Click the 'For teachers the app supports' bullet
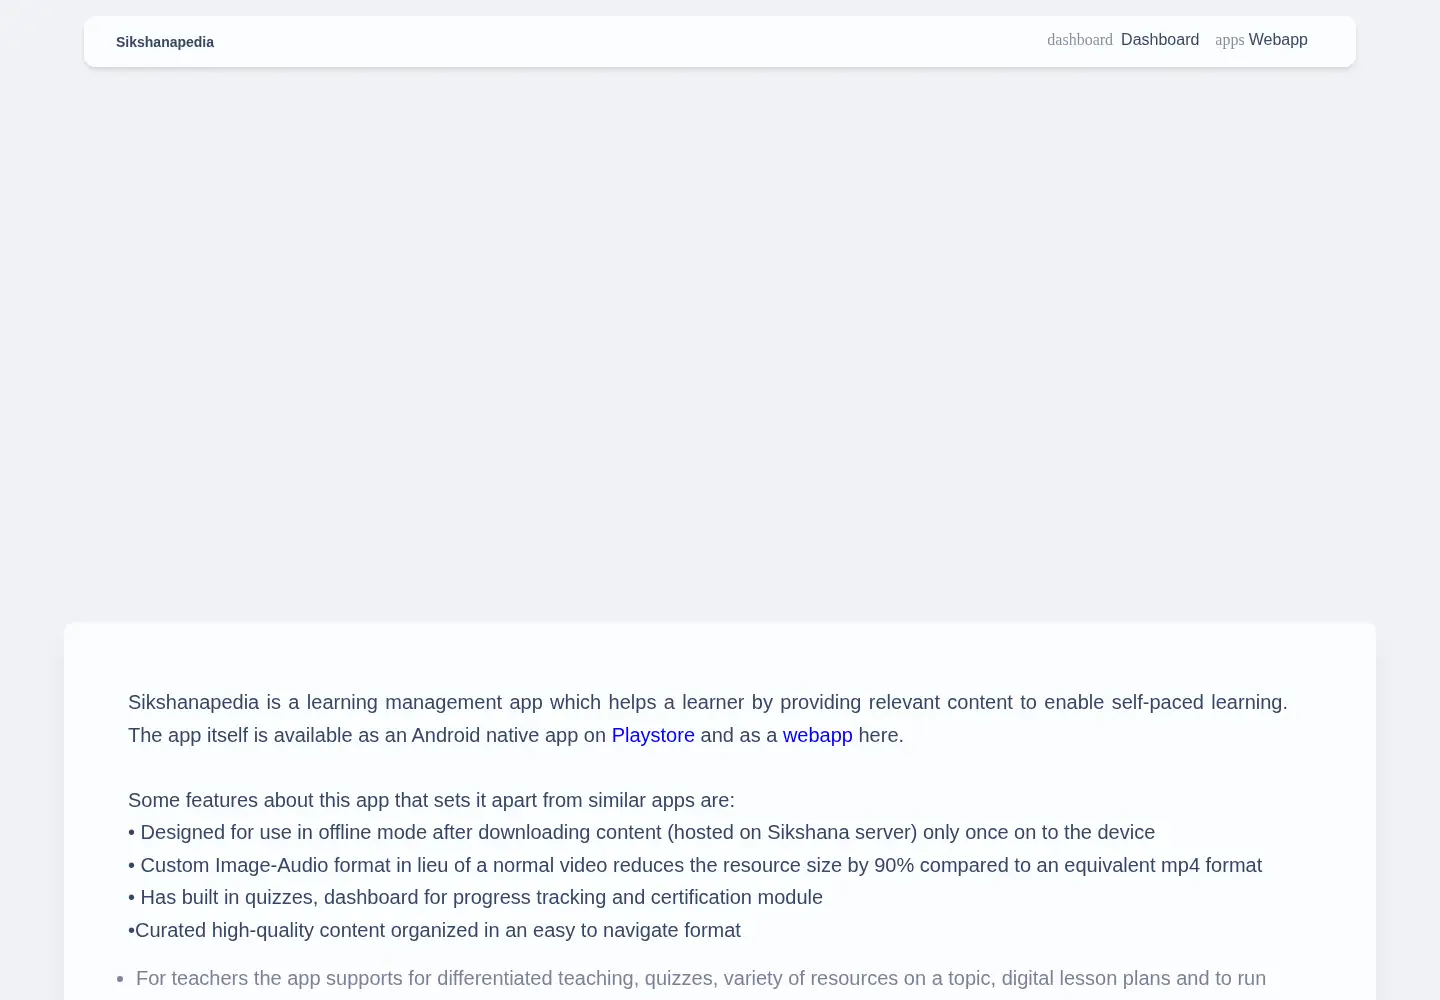The image size is (1440, 1000). point(701,978)
